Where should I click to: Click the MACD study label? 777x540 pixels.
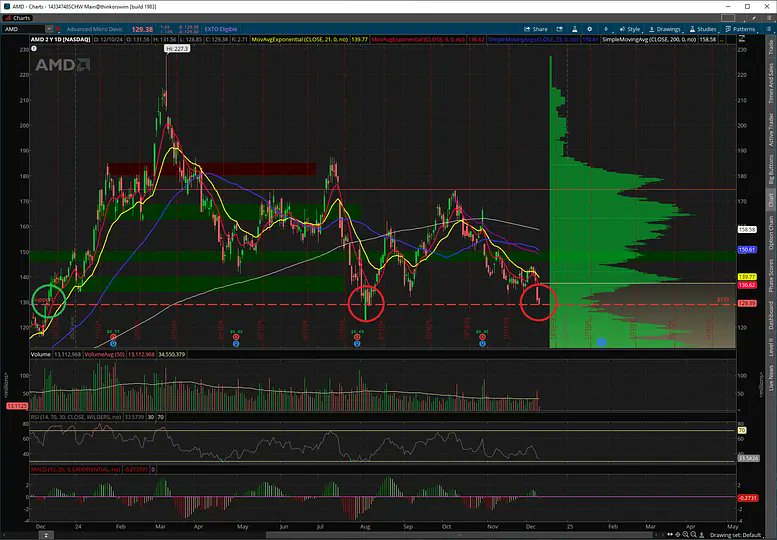coord(76,469)
